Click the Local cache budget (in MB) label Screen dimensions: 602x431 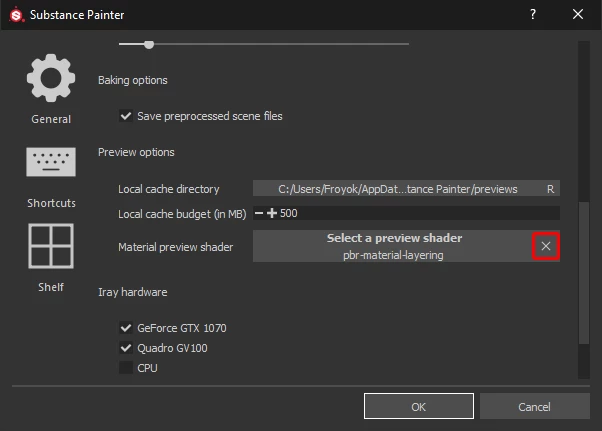click(x=182, y=214)
